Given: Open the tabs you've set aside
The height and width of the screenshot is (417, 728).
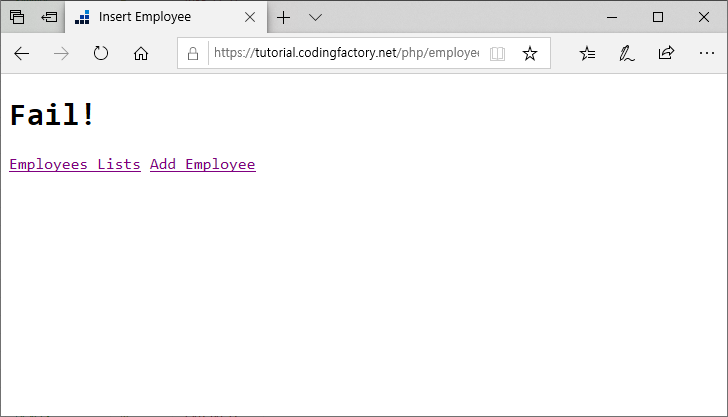Looking at the screenshot, I should pos(17,17).
